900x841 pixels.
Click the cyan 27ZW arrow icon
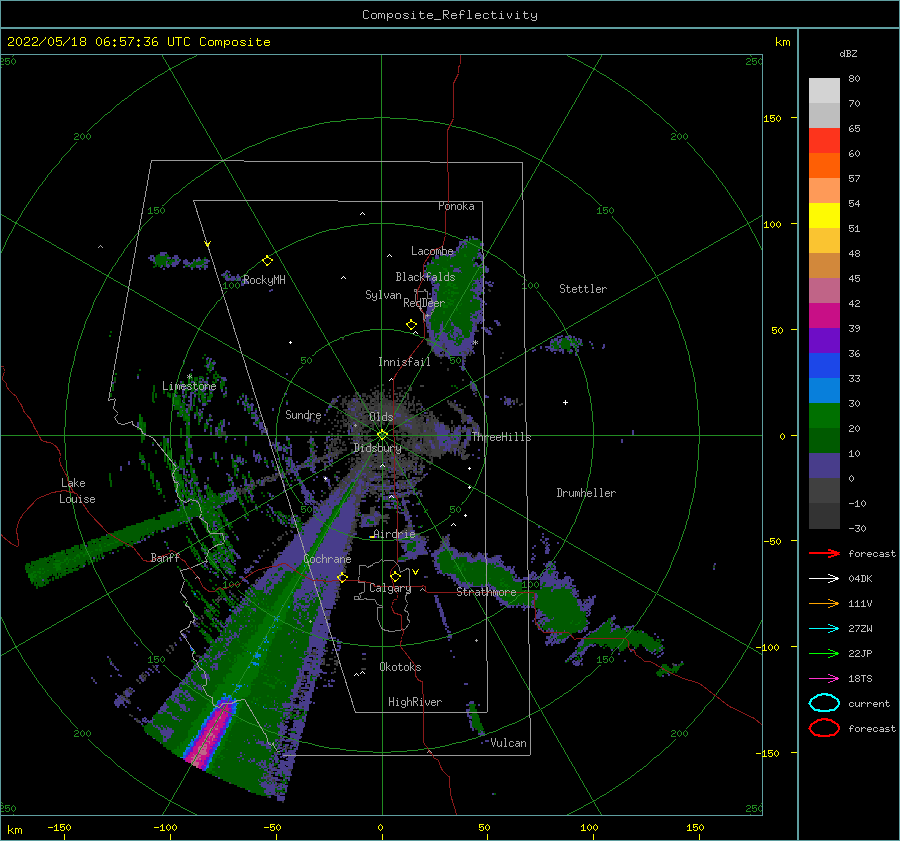(x=824, y=629)
